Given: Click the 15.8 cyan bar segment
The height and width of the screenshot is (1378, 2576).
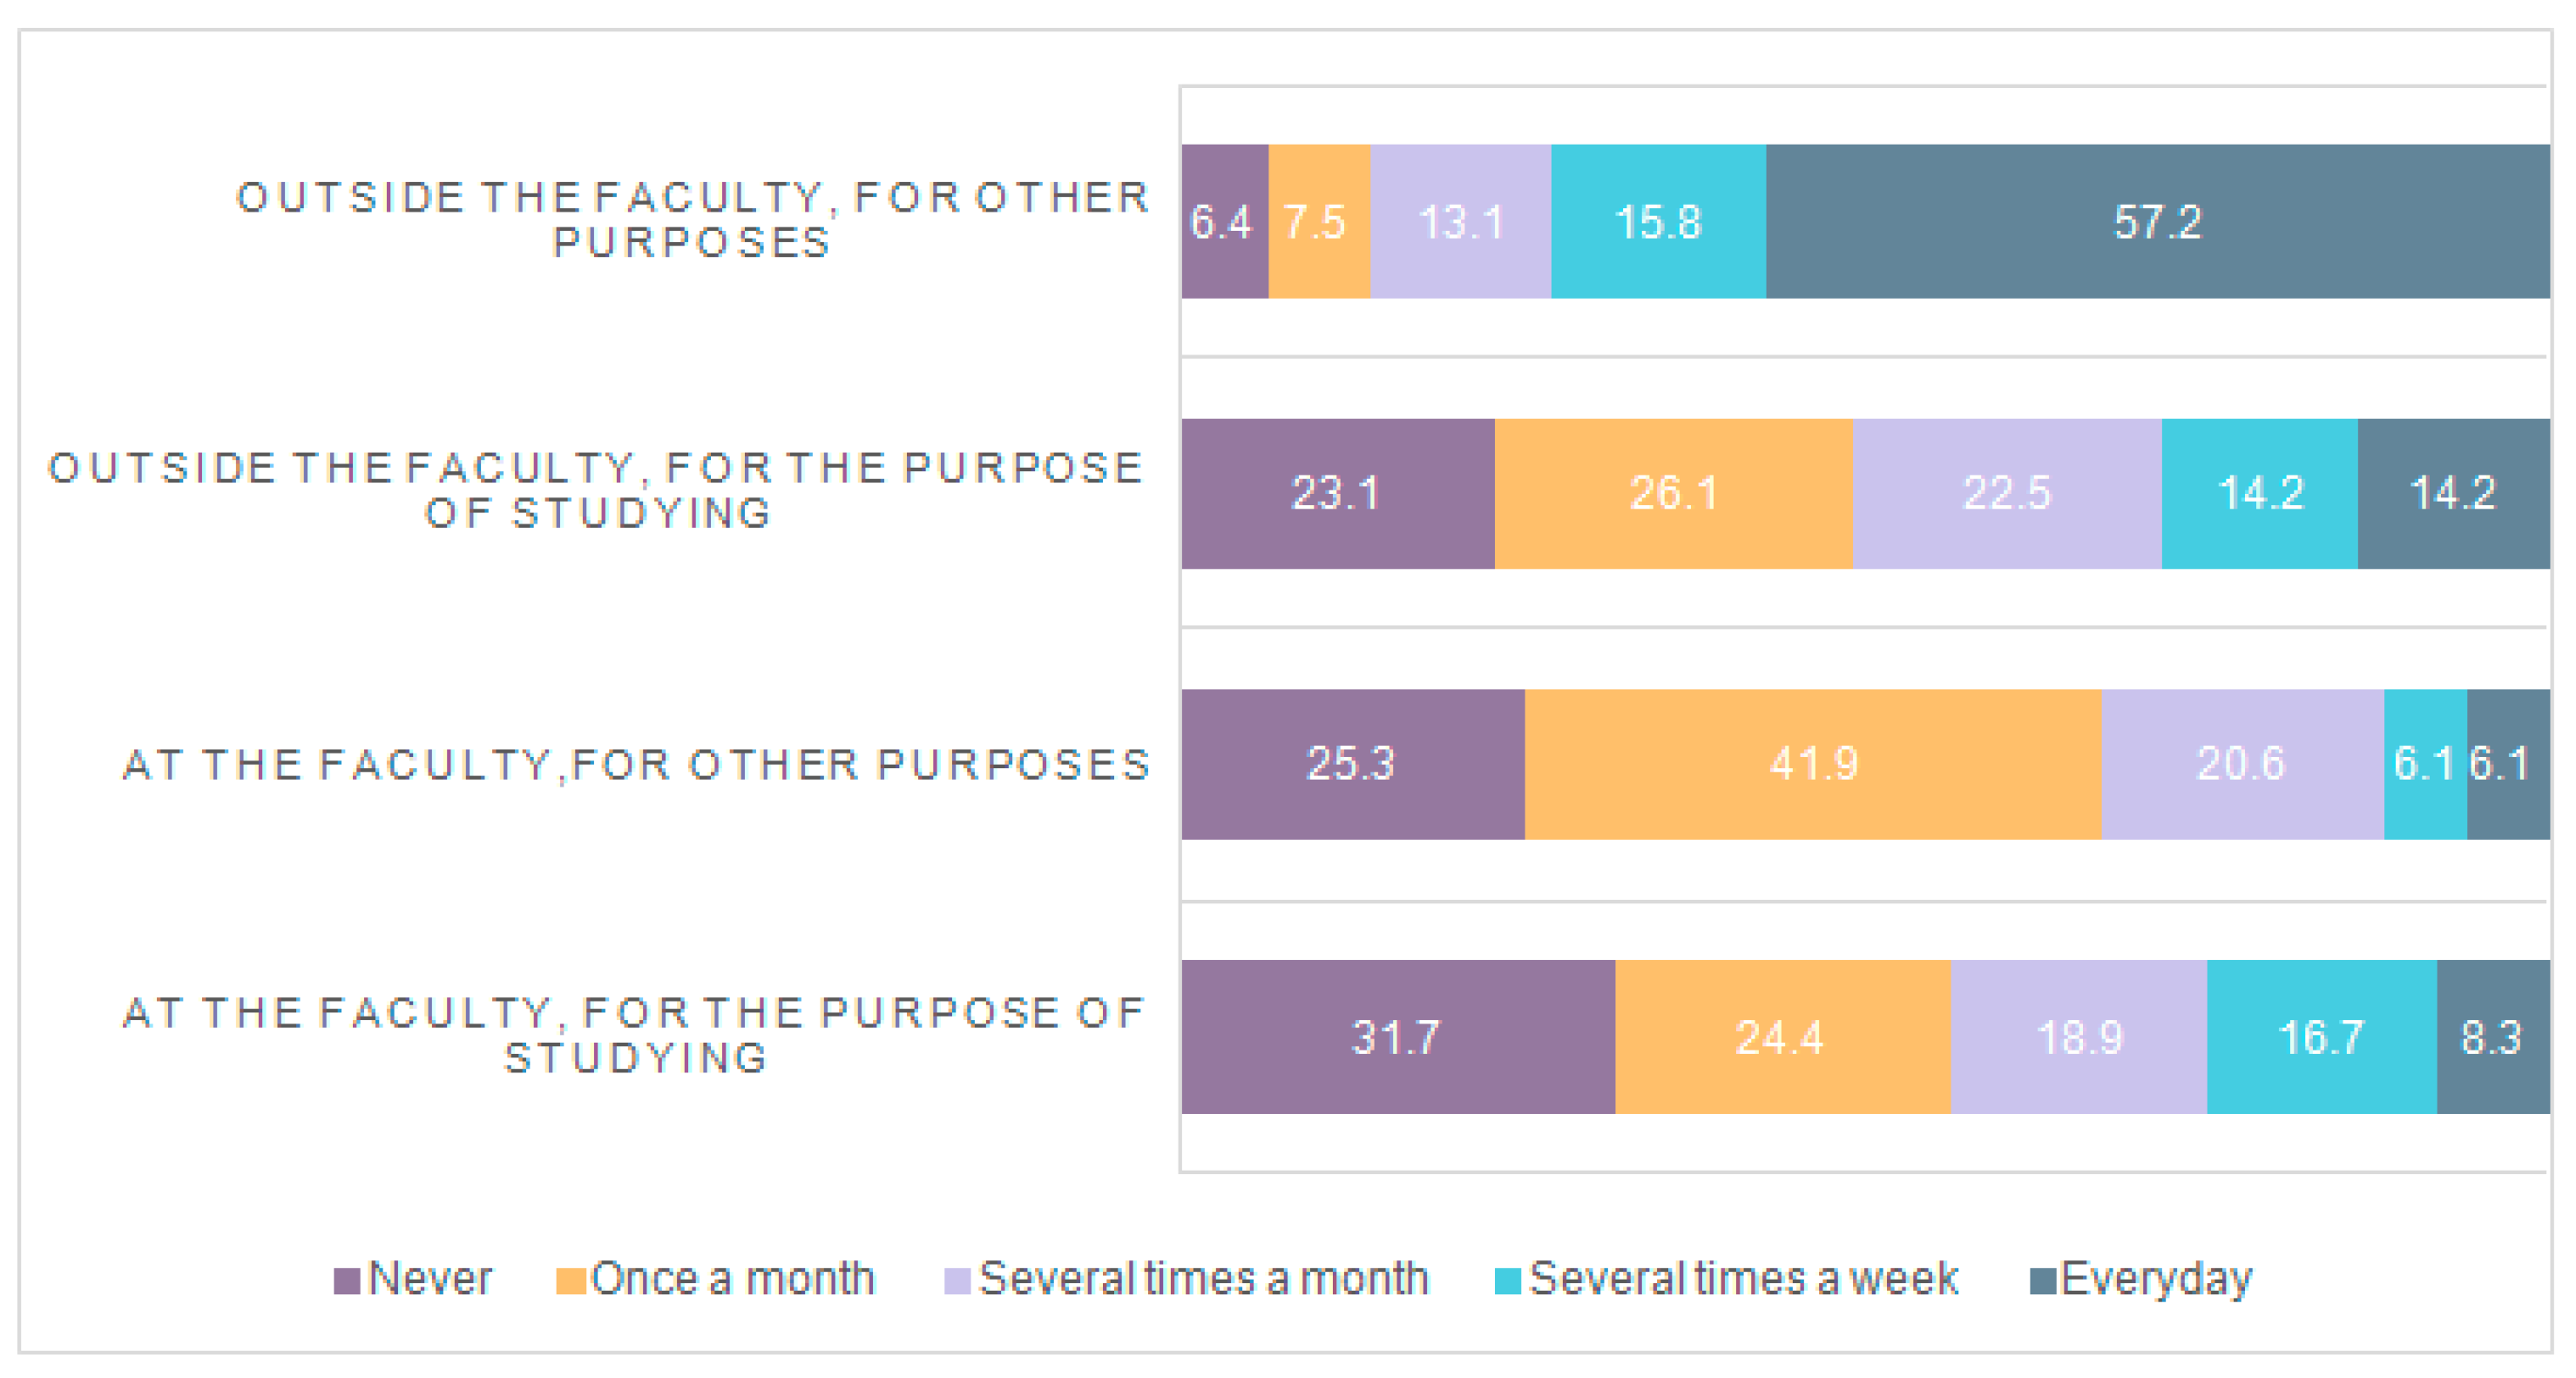Looking at the screenshot, I should [1658, 221].
